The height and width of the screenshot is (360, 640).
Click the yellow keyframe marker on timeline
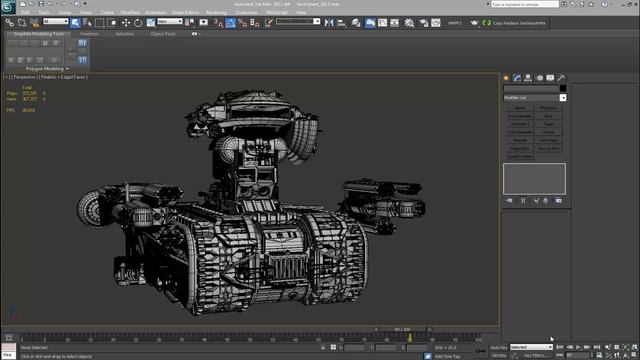[x=409, y=338]
